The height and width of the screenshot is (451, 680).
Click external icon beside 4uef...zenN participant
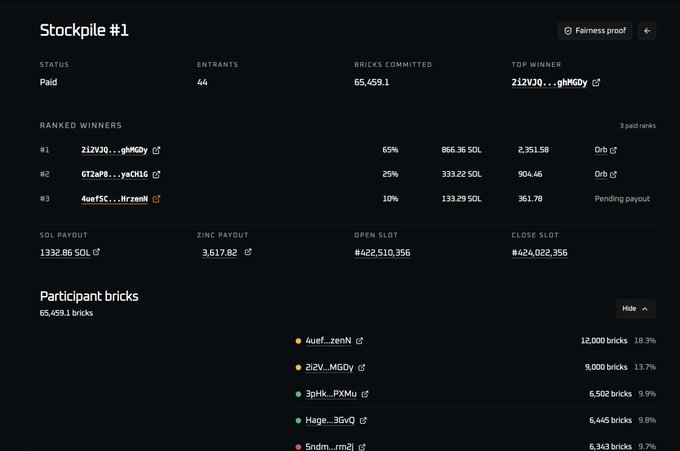[360, 341]
